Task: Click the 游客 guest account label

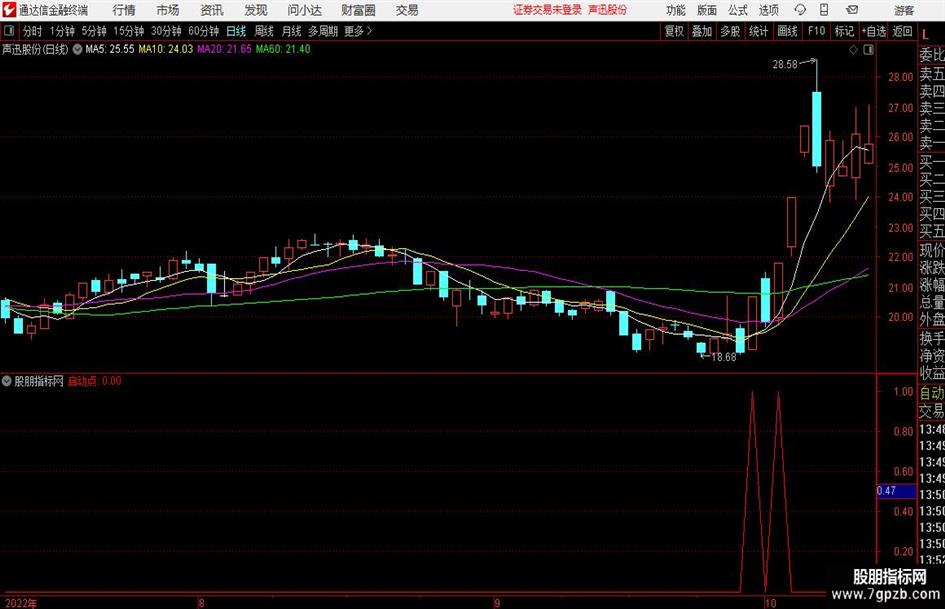Action: 904,10
